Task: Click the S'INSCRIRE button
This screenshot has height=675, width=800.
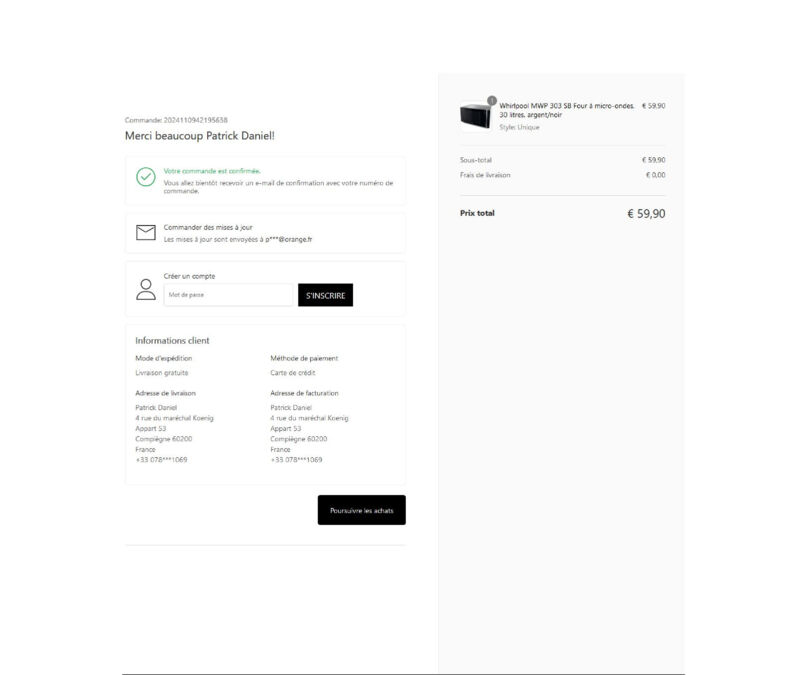Action: (x=326, y=295)
